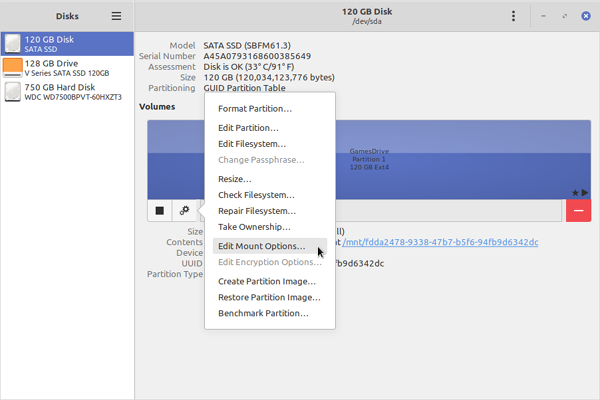Screen dimensions: 600x400
Task: Click the red delete partition button
Action: pos(578,210)
